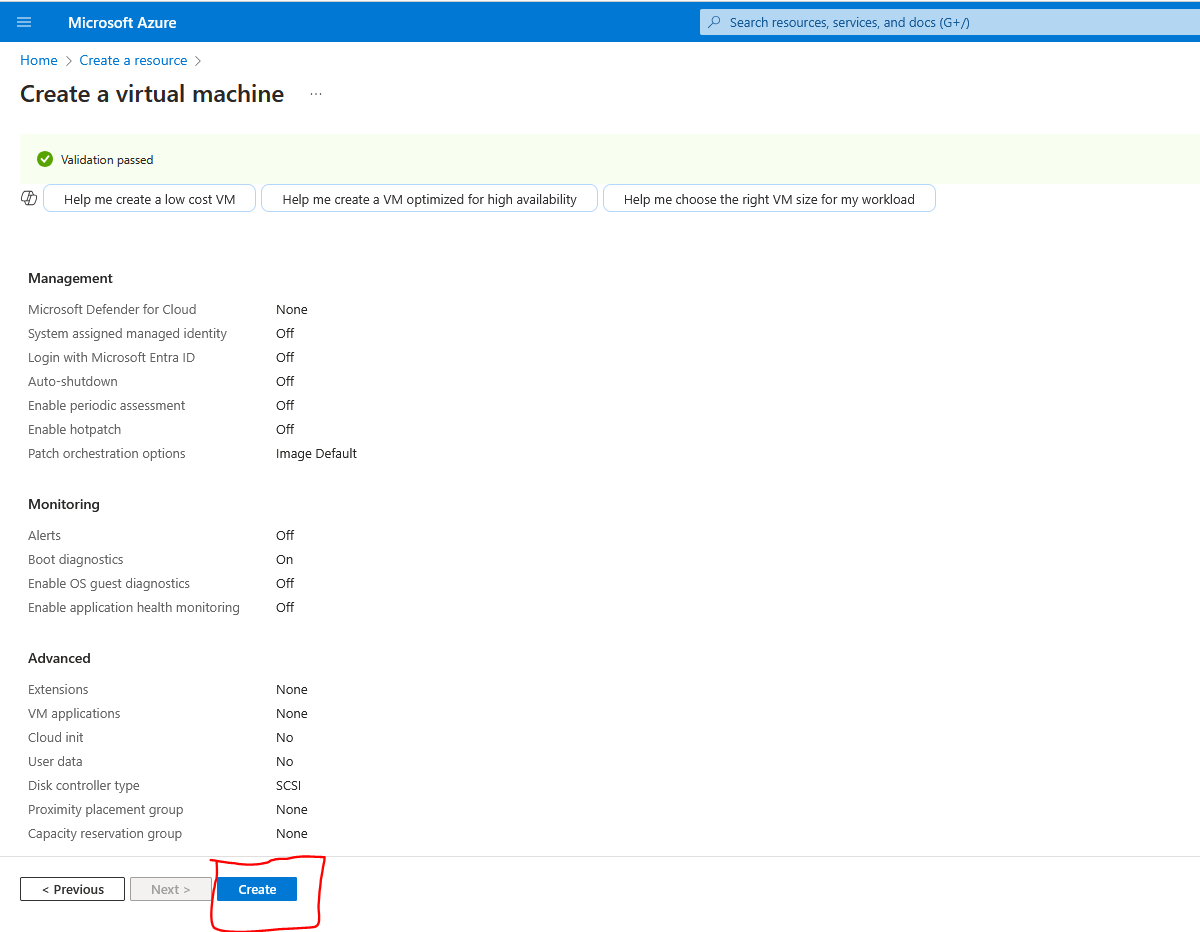Screen dimensions: 1200x932
Task: Click Enable periodic assessment label
Action: tap(107, 405)
